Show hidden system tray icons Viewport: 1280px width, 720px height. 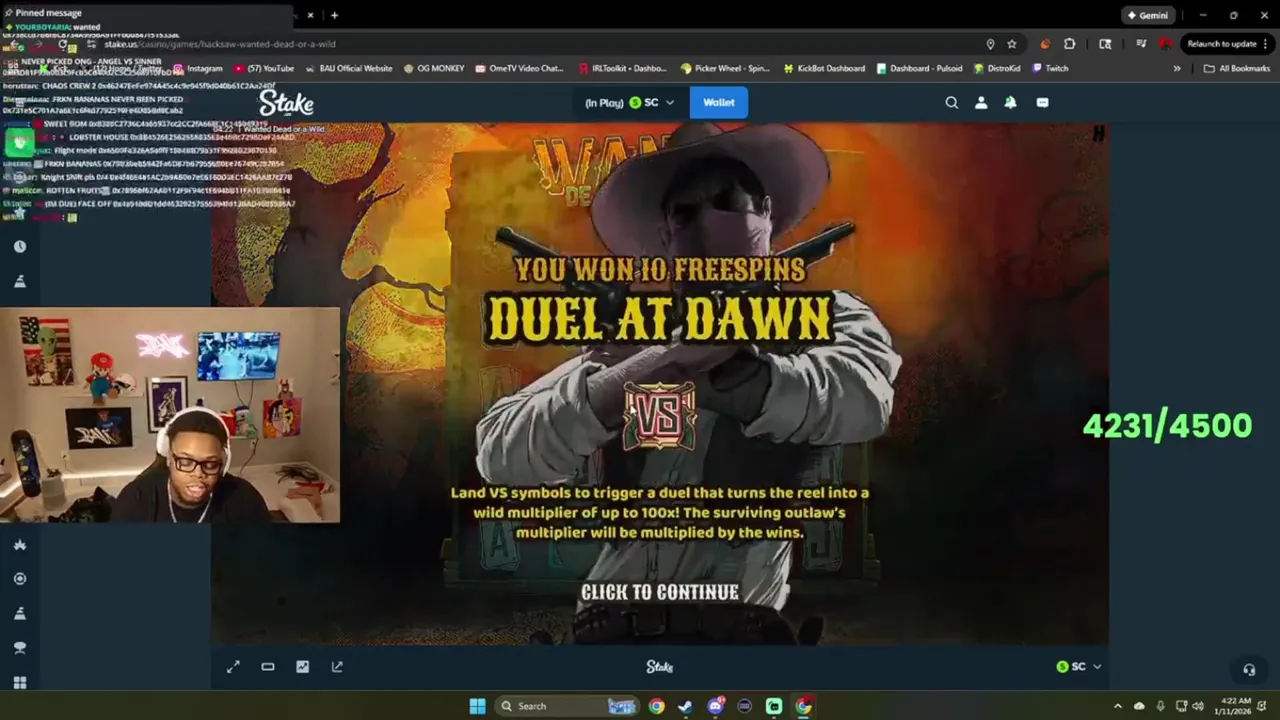[x=1118, y=706]
